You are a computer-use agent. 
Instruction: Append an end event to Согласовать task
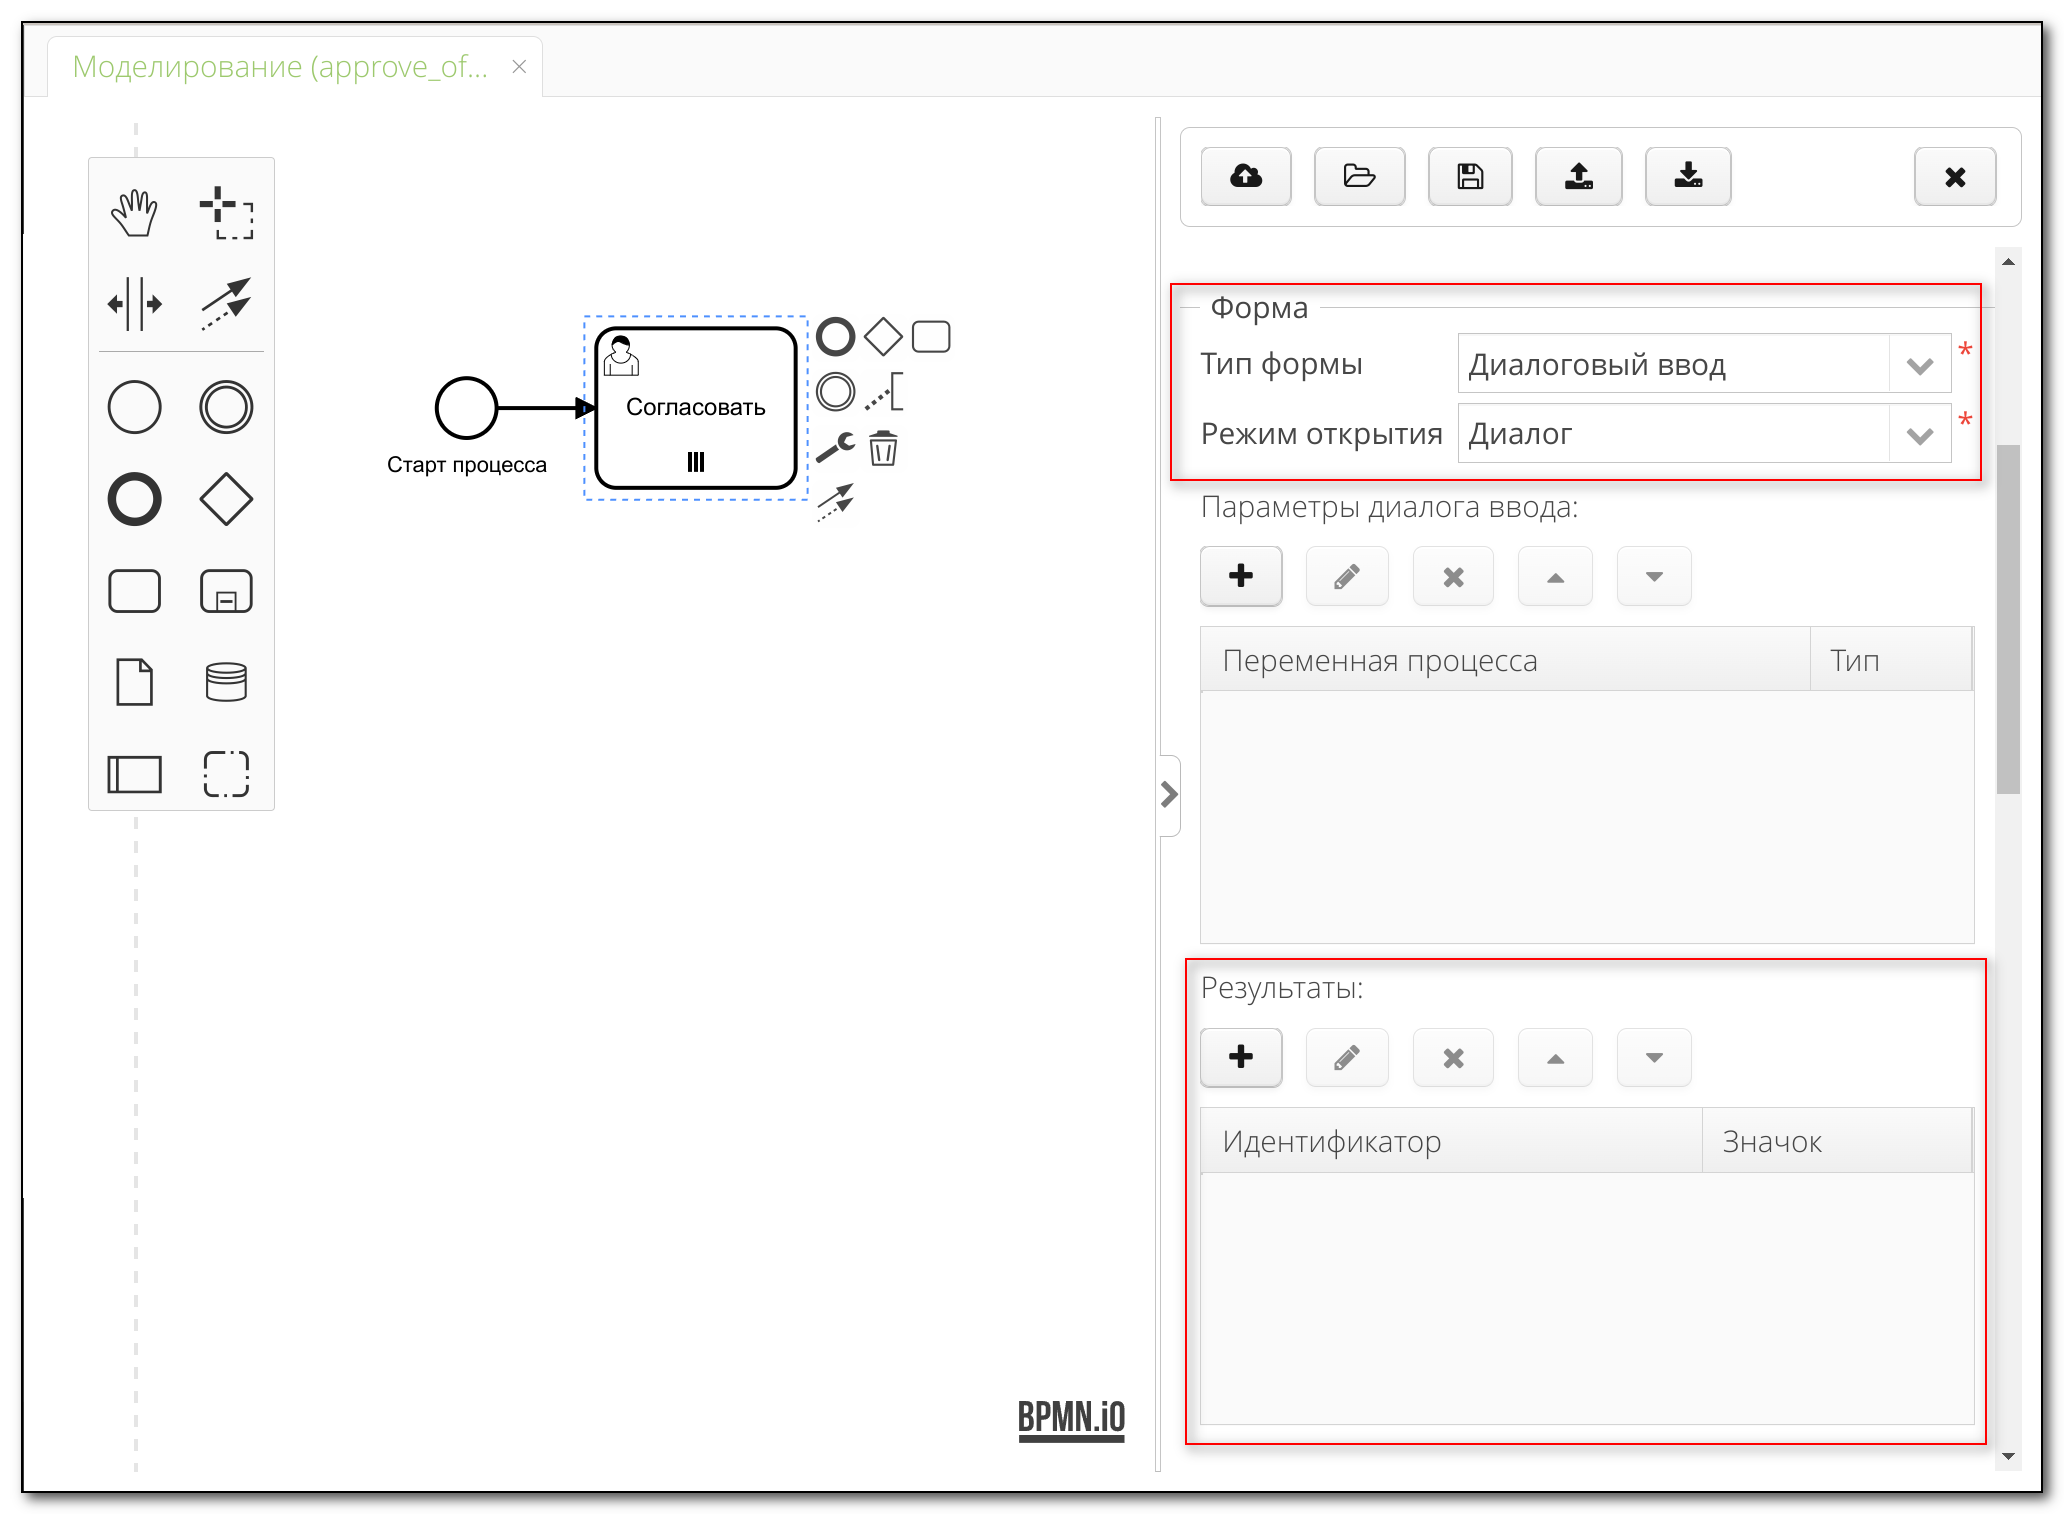(x=836, y=337)
